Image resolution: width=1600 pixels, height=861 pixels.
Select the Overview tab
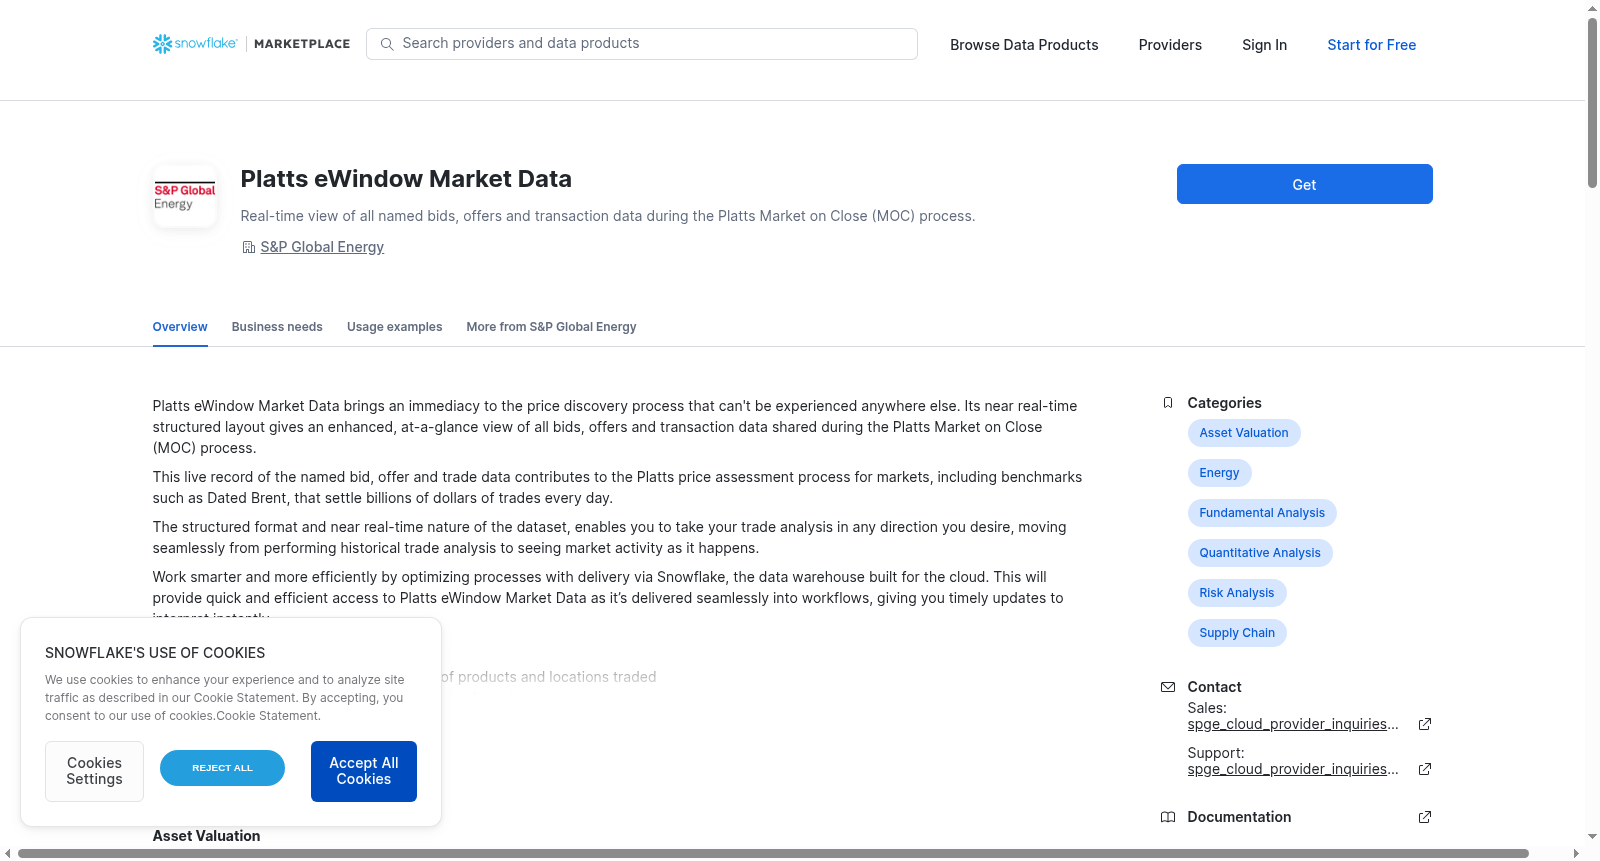[180, 327]
